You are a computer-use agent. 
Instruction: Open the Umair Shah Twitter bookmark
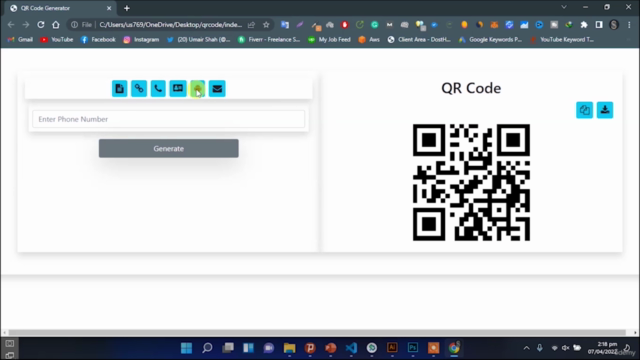[x=199, y=40]
